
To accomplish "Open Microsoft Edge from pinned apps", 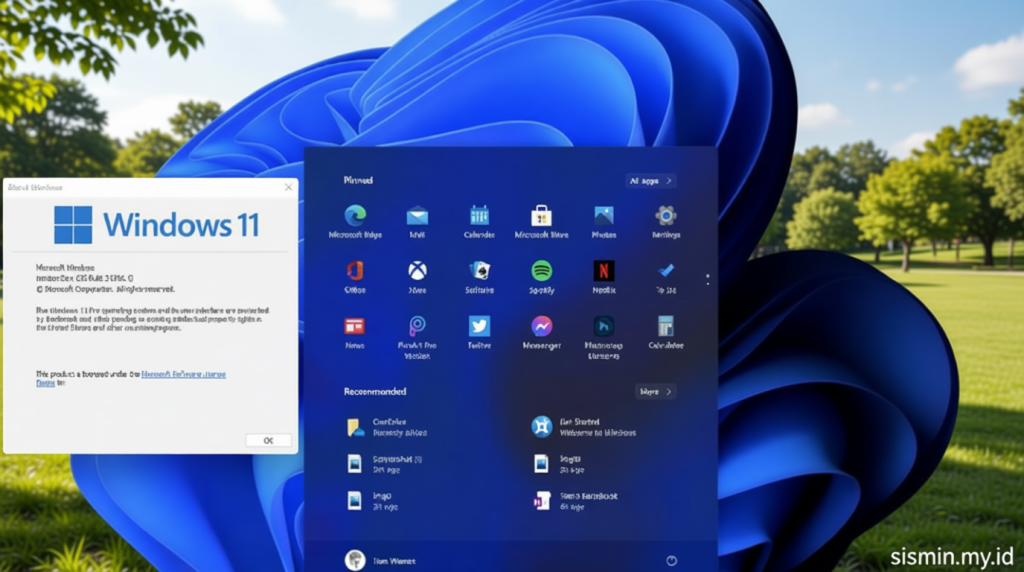I will click(355, 215).
